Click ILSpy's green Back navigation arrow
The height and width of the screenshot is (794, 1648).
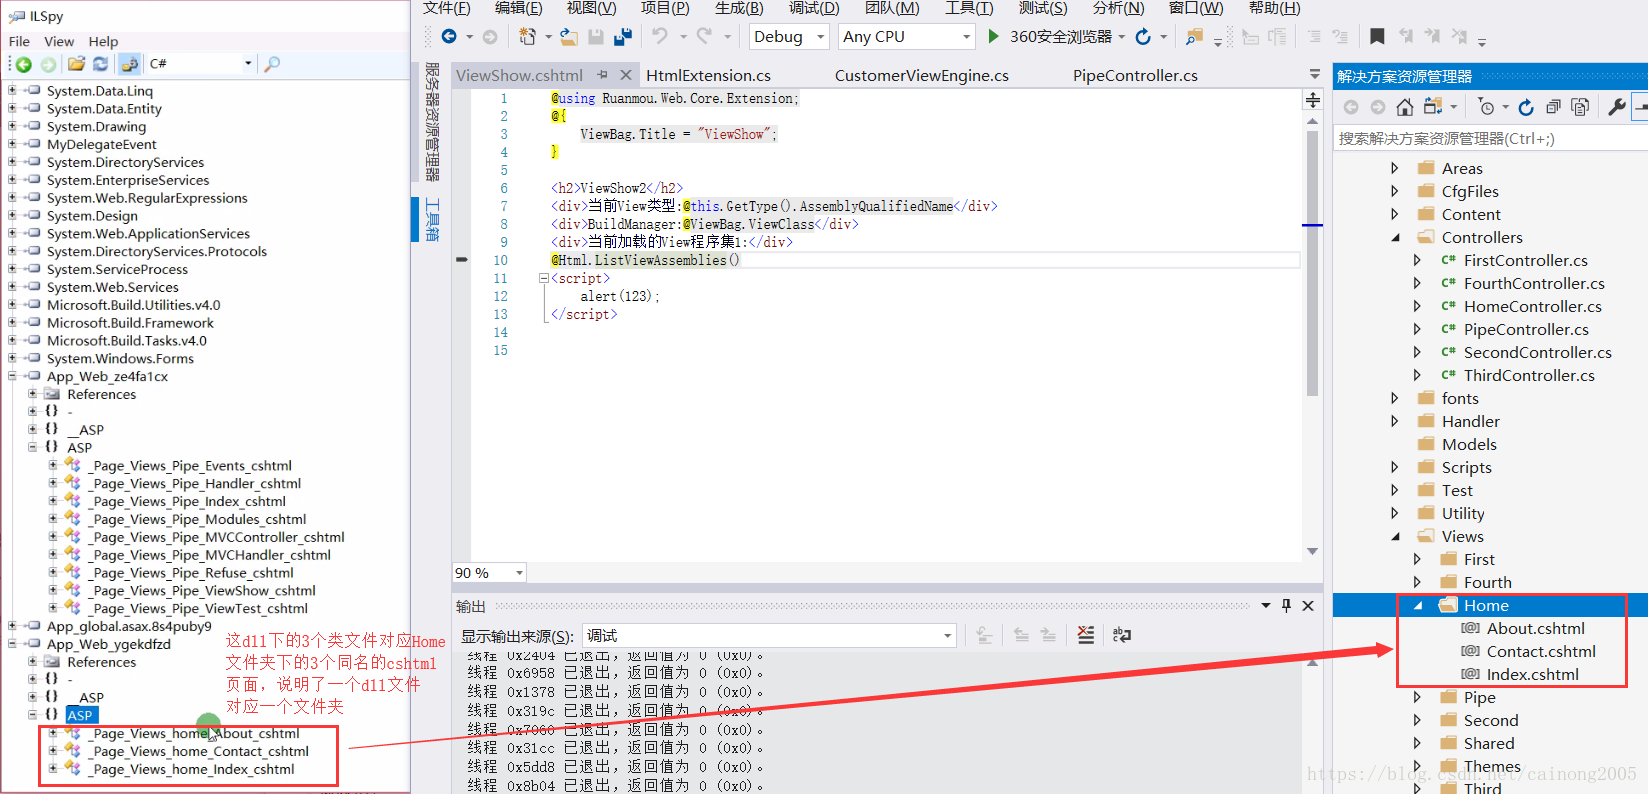pos(23,64)
